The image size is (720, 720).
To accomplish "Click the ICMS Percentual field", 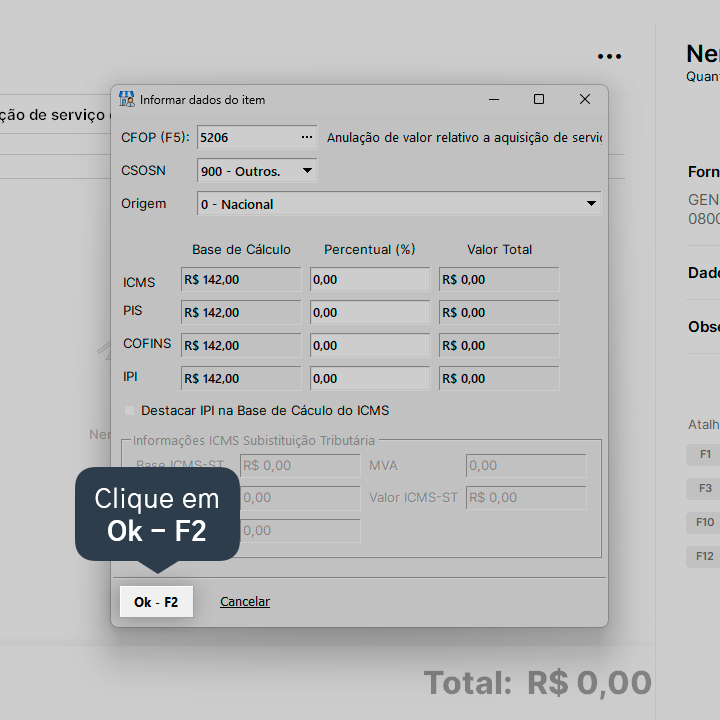I will click(370, 279).
